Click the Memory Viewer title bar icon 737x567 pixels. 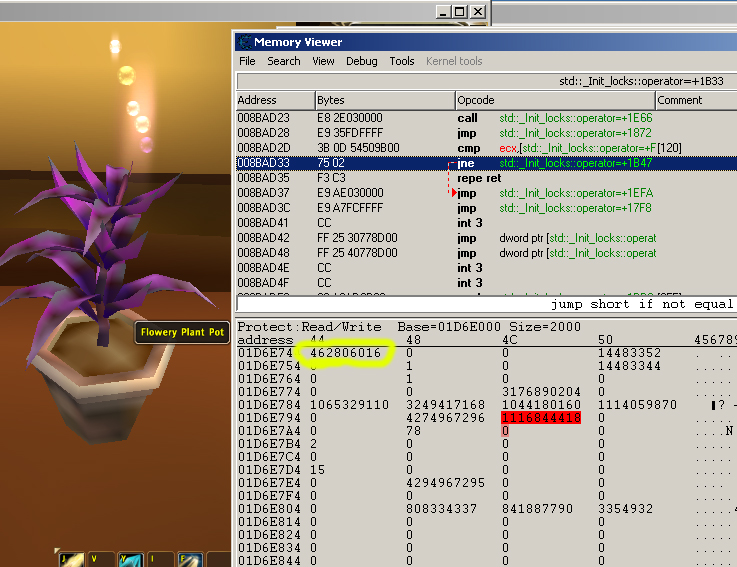pyautogui.click(x=244, y=42)
